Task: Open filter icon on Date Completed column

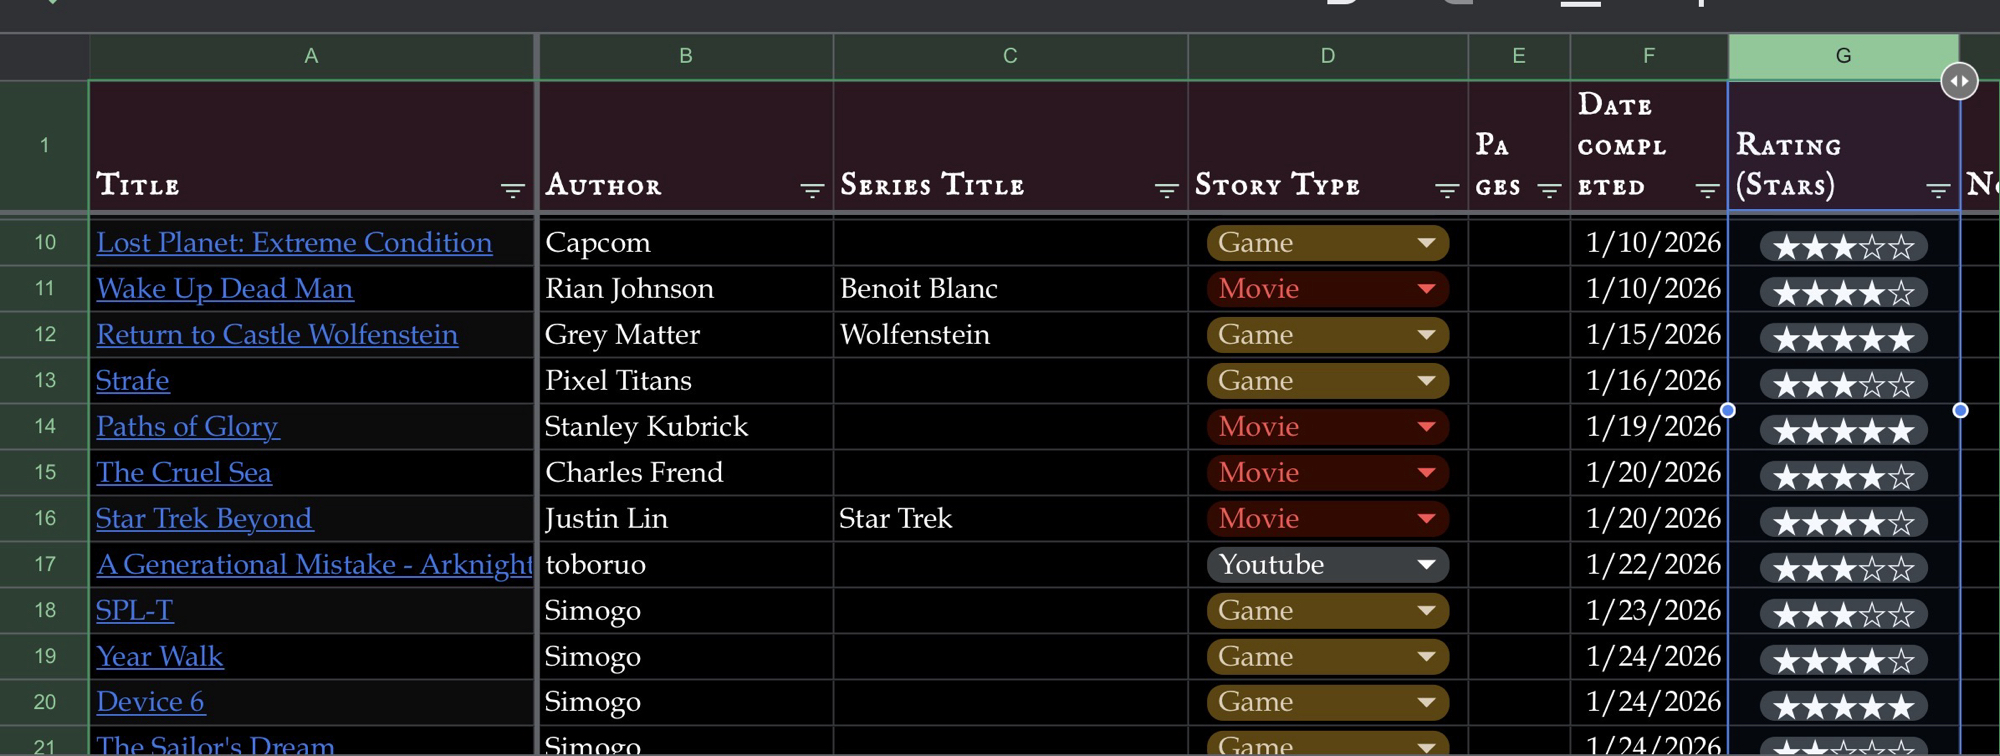Action: coord(1707,190)
